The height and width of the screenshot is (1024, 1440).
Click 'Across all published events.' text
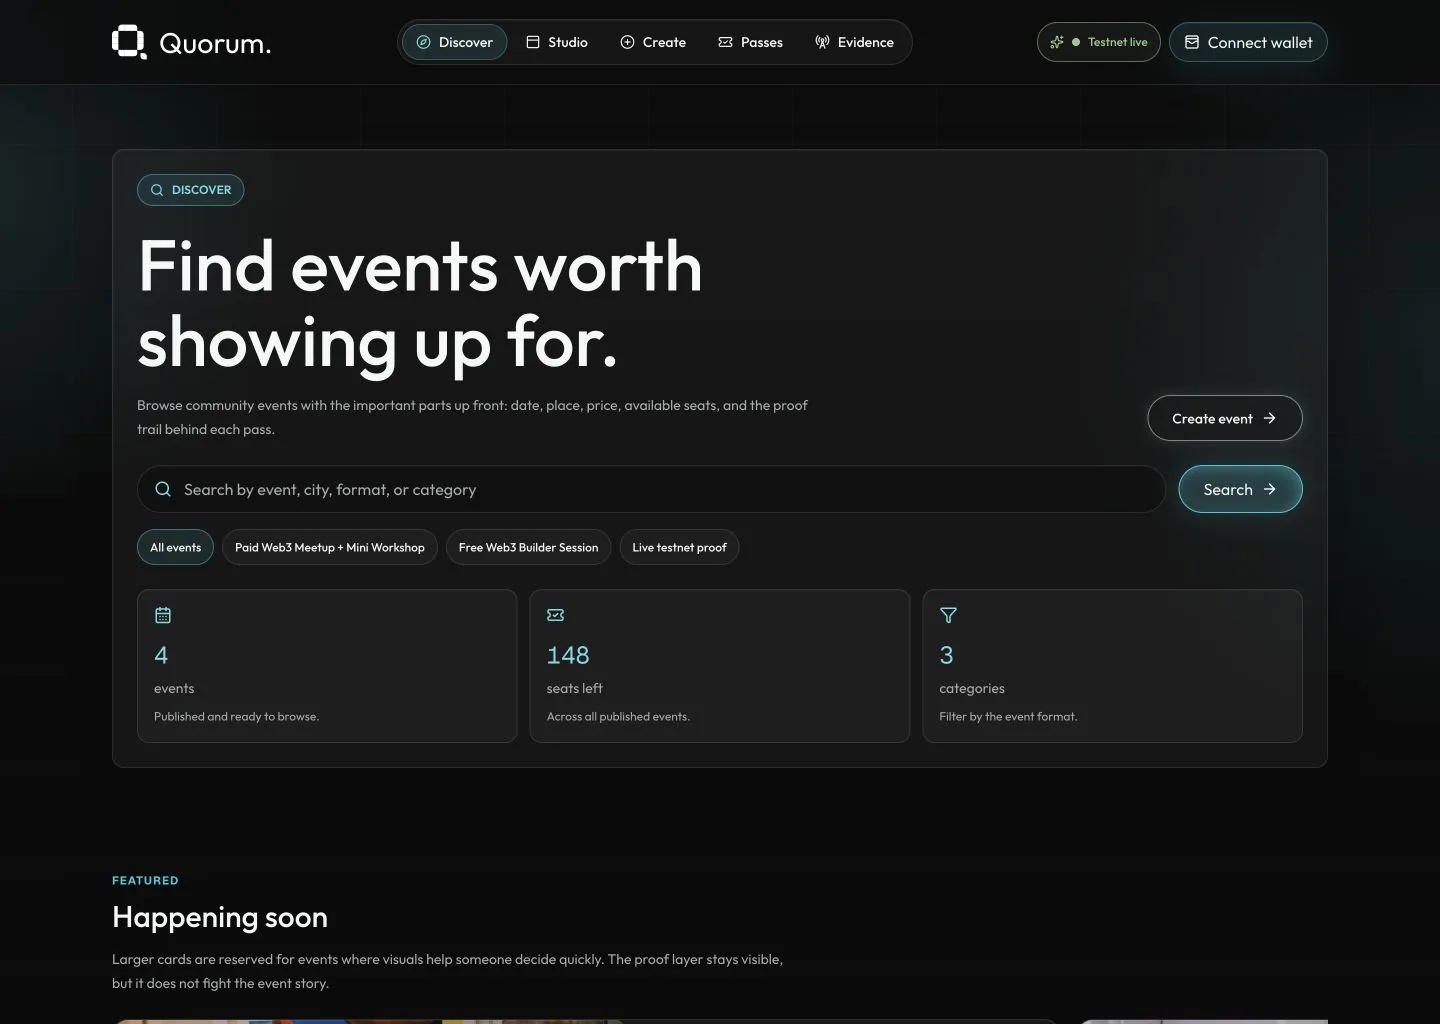[x=618, y=716]
